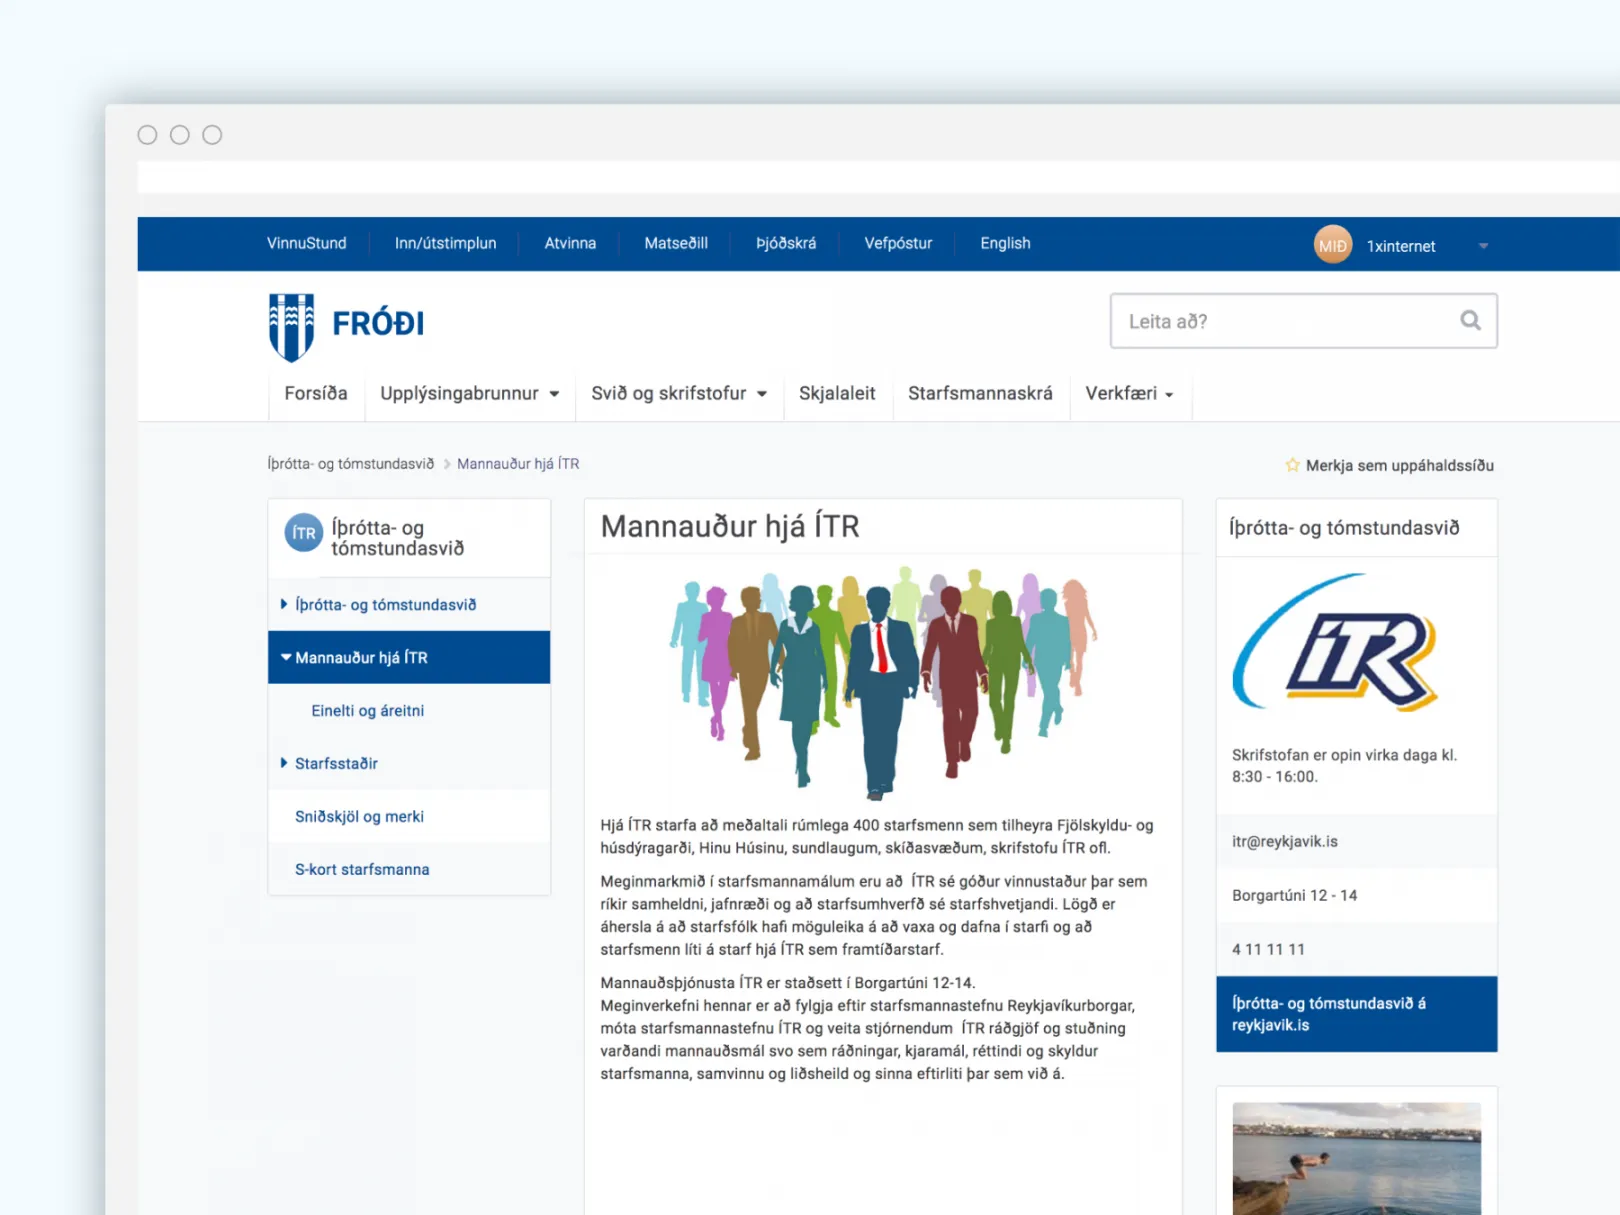The height and width of the screenshot is (1215, 1620).
Task: Click the star favorite icon
Action: tap(1292, 465)
